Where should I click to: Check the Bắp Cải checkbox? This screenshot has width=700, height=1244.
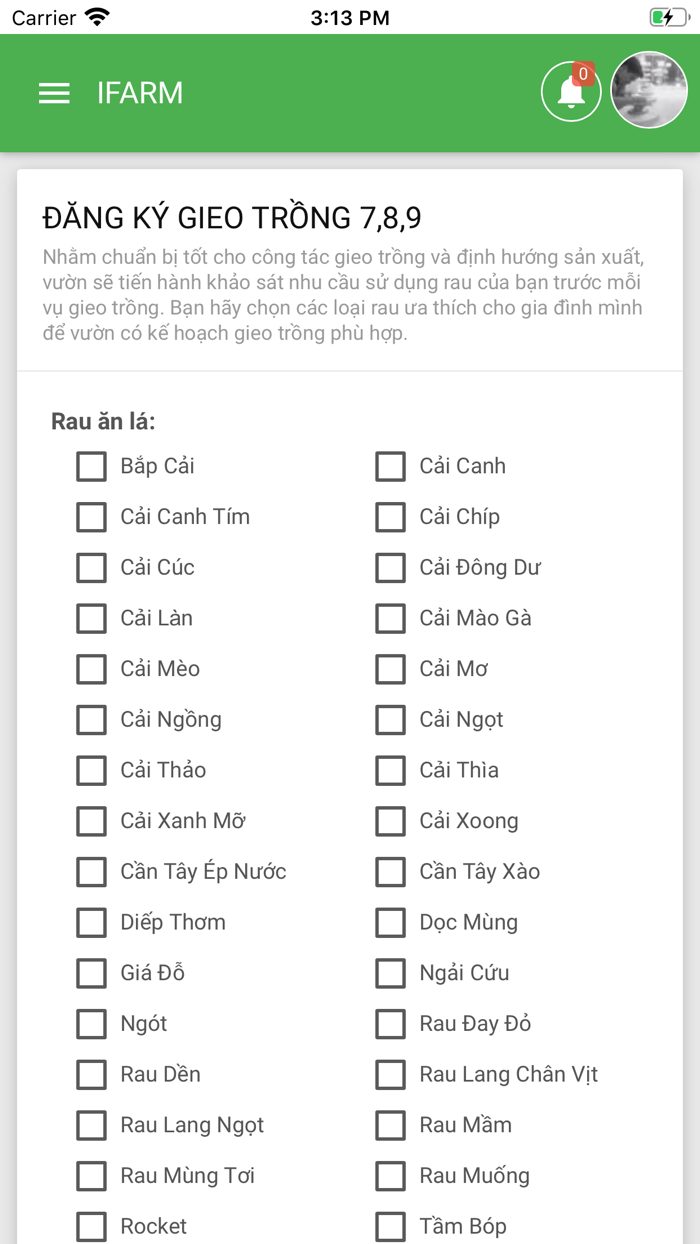tap(92, 466)
